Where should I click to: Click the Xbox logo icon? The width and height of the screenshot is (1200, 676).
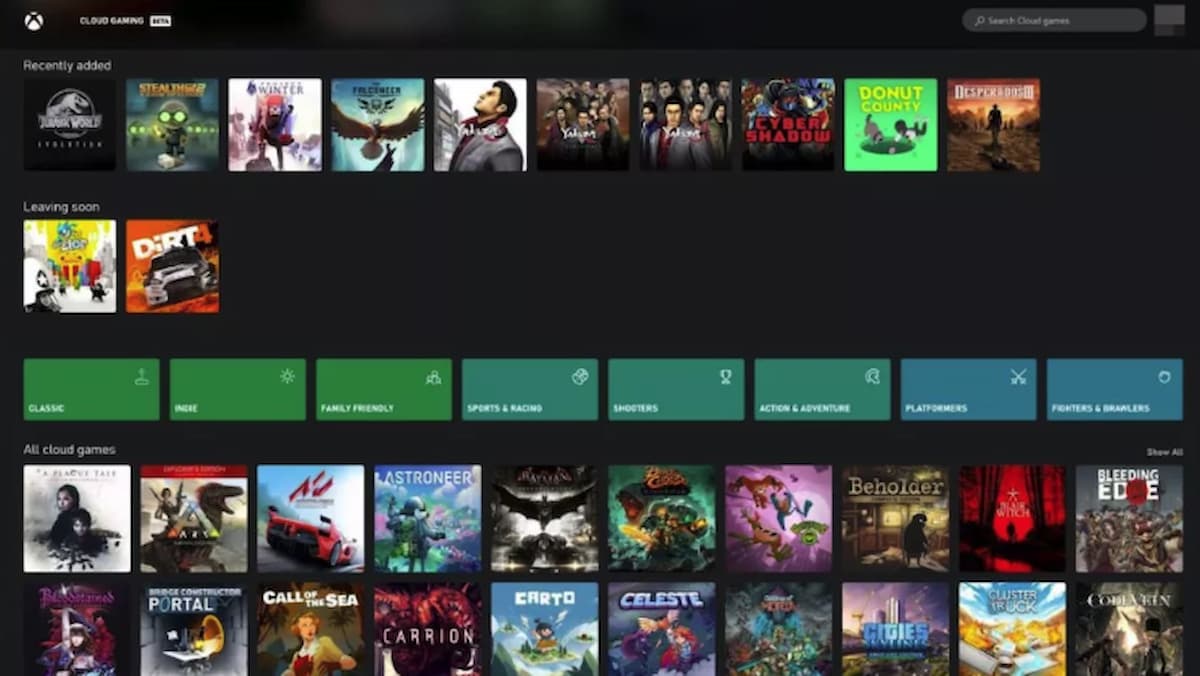point(34,21)
